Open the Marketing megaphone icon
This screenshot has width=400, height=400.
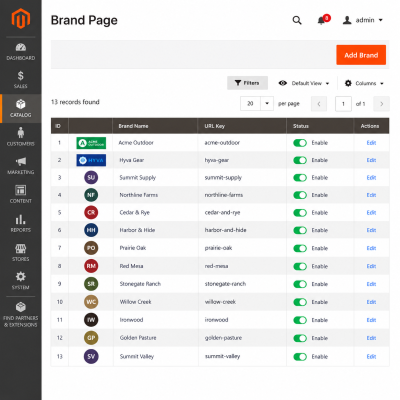[x=21, y=162]
